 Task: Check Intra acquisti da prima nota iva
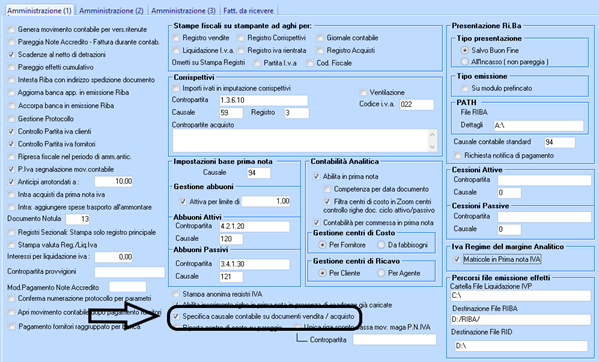point(11,194)
